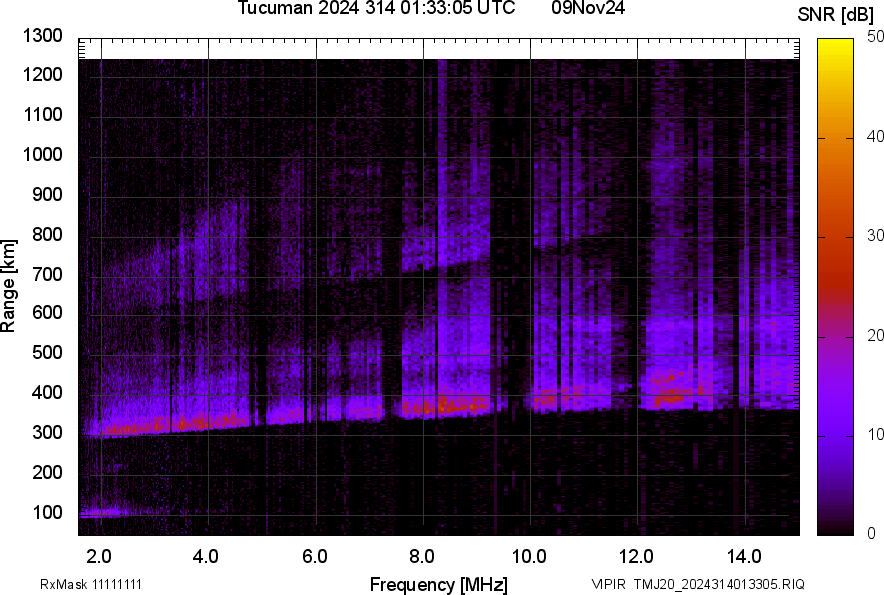Click the SNR [dB] colorbar heading
This screenshot has height=595, width=884.
835,15
